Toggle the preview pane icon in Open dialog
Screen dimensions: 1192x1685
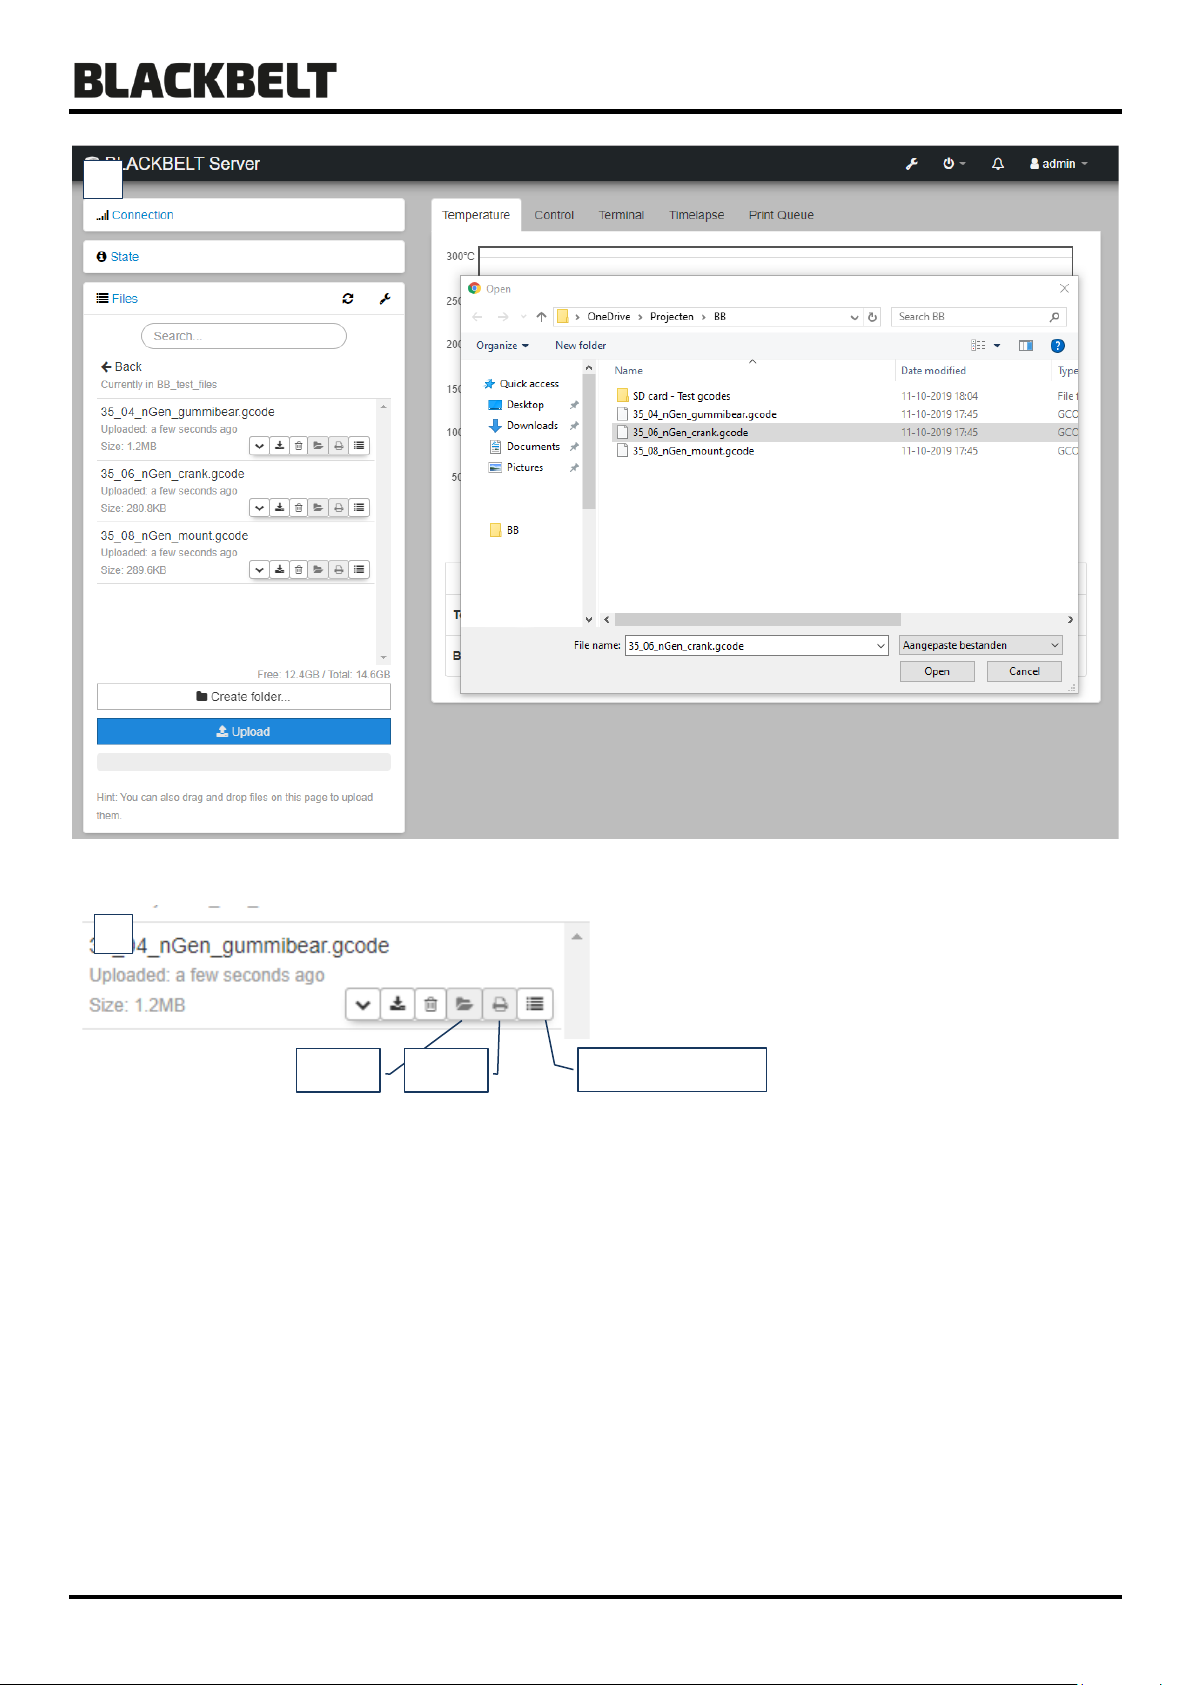coord(1026,346)
